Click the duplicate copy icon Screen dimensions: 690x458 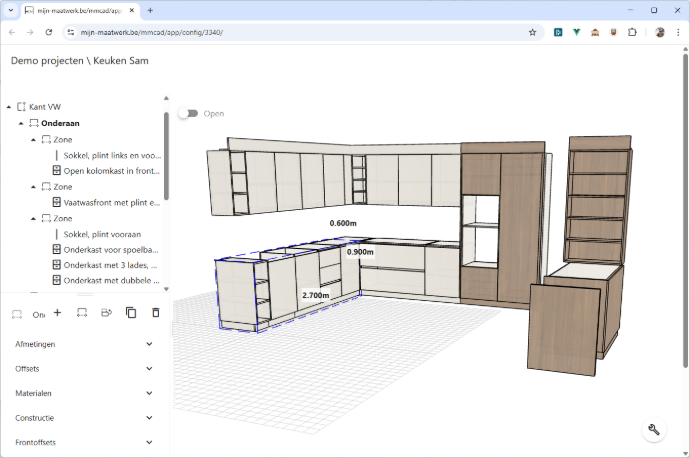click(x=131, y=313)
